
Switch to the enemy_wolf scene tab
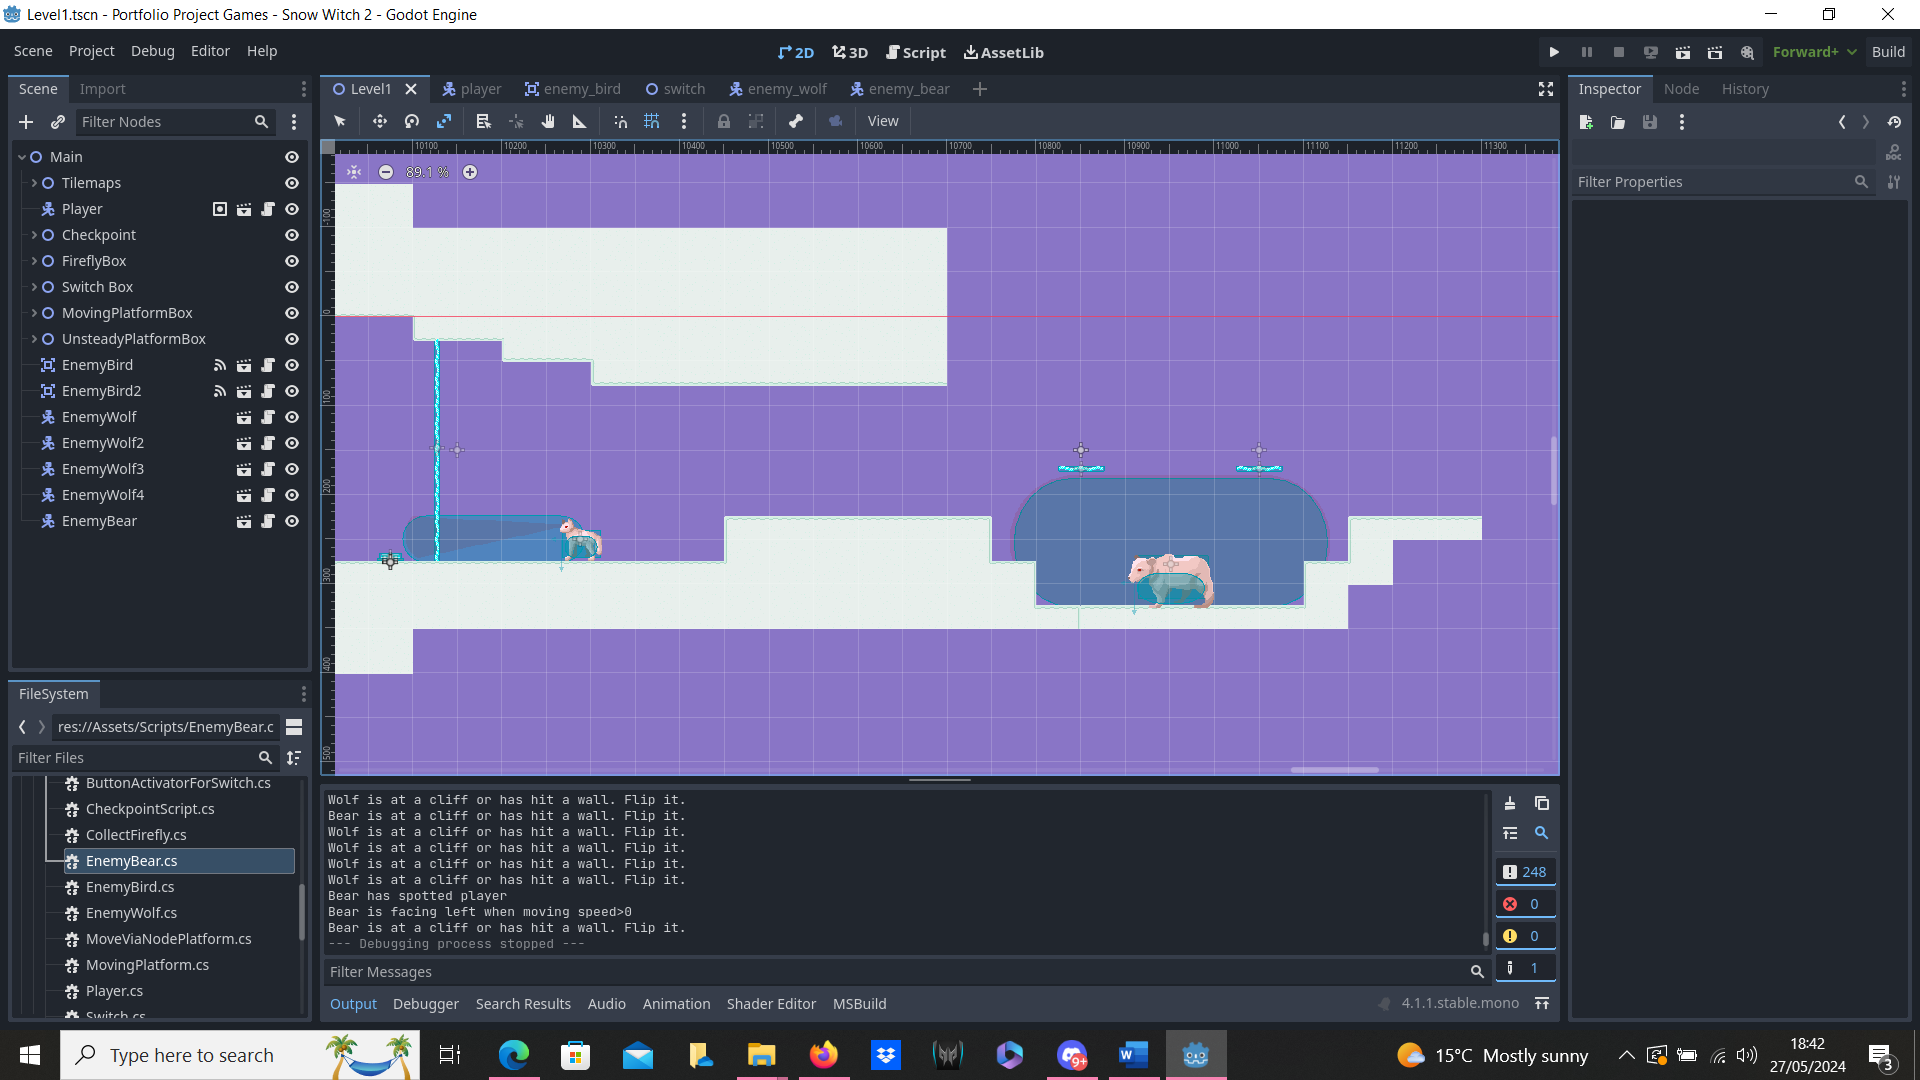pyautogui.click(x=778, y=89)
